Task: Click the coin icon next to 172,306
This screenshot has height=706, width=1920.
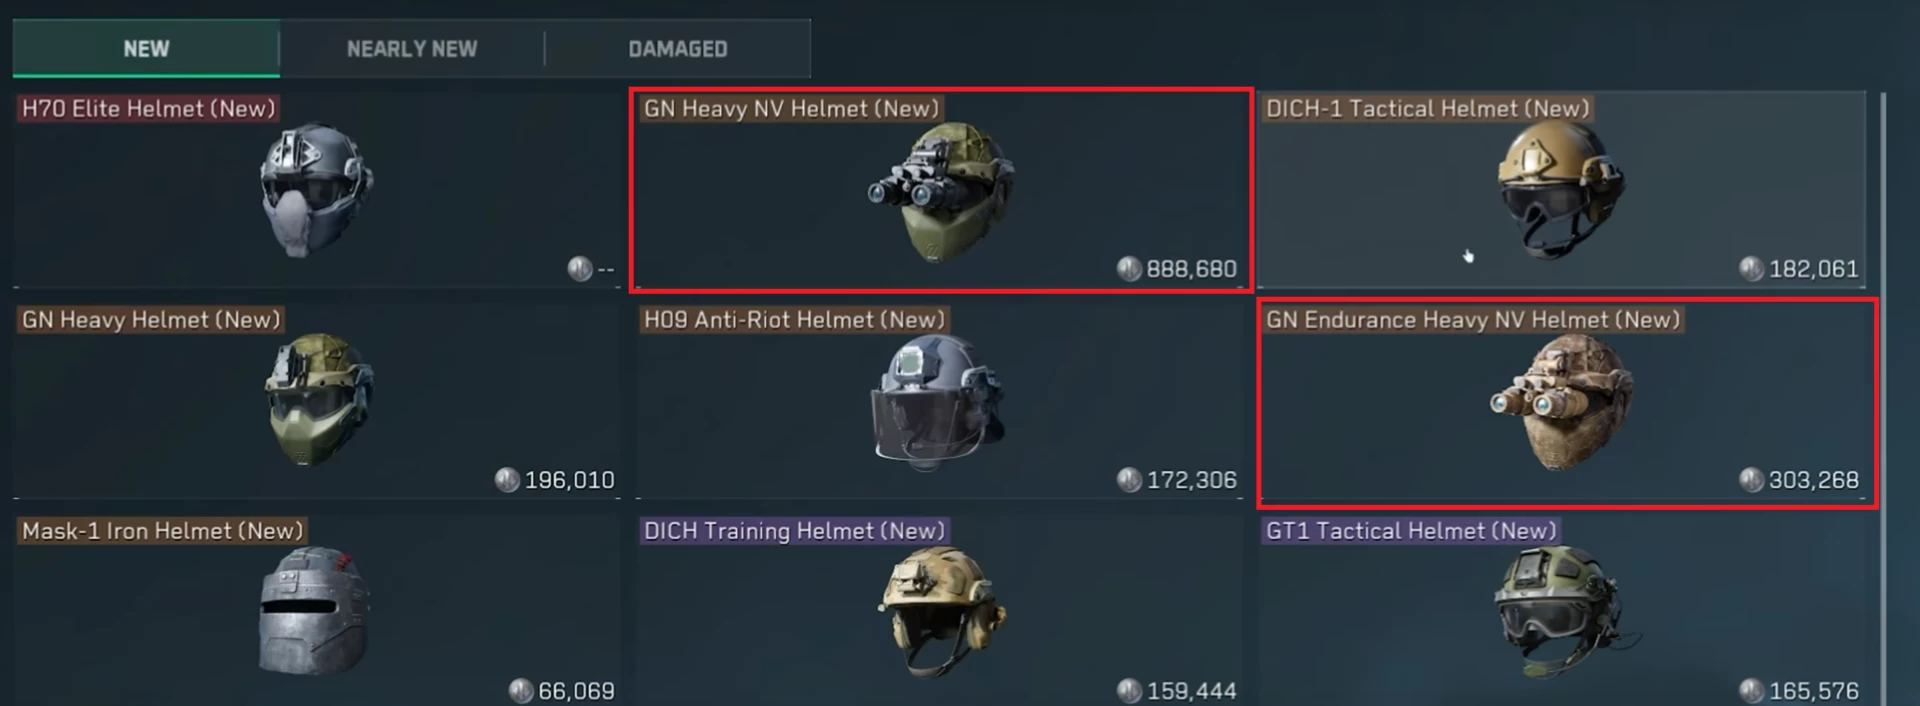Action: 1129,480
